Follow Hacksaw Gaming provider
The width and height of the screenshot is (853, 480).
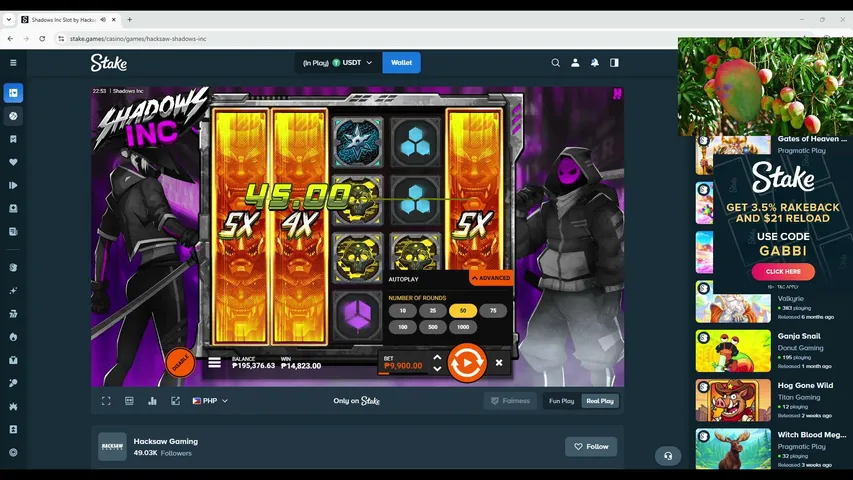click(x=591, y=447)
